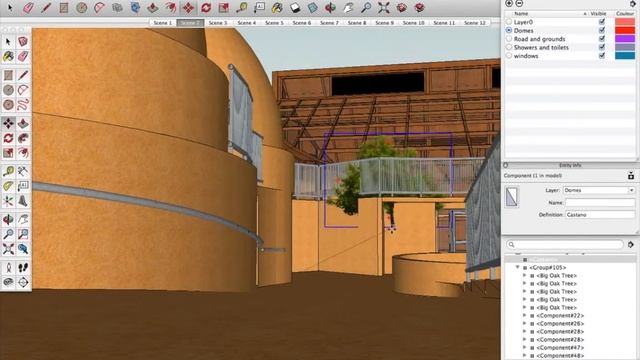Select the Arc tool in the top toolbar

[99, 7]
